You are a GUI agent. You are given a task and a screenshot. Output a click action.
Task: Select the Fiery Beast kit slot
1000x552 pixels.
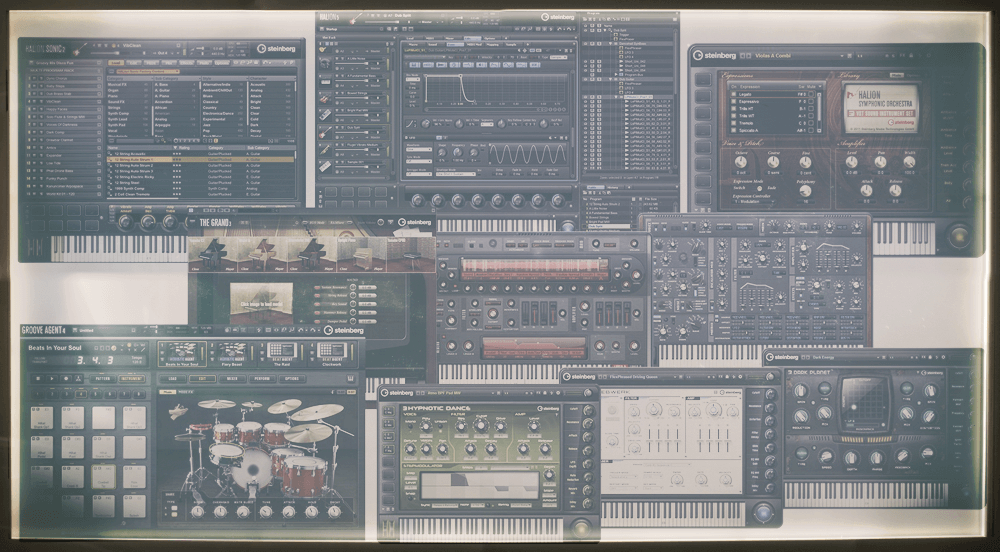(x=232, y=354)
